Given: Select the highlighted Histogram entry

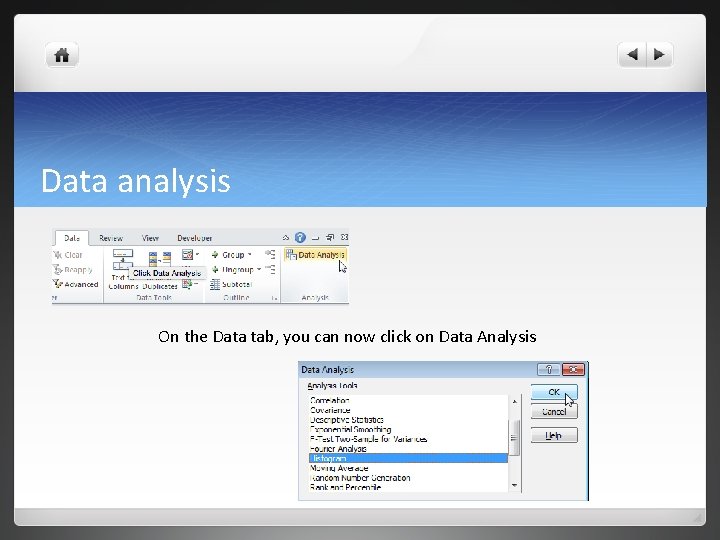Looking at the screenshot, I should 408,458.
